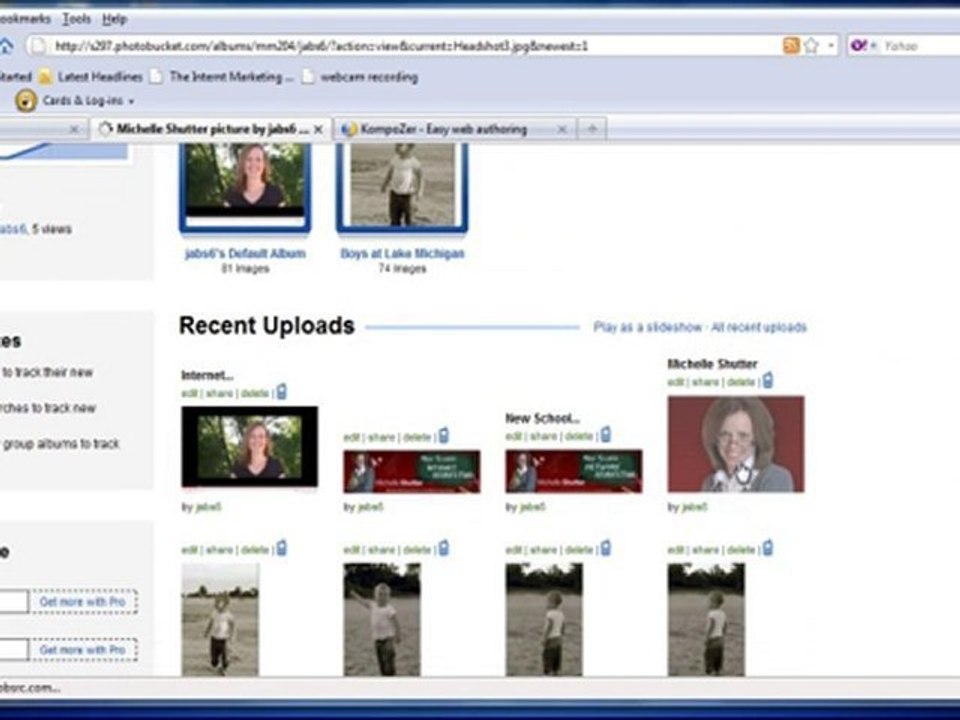This screenshot has width=960, height=720.
Task: Click Boys at Lake Michigan link
Action: coord(402,253)
